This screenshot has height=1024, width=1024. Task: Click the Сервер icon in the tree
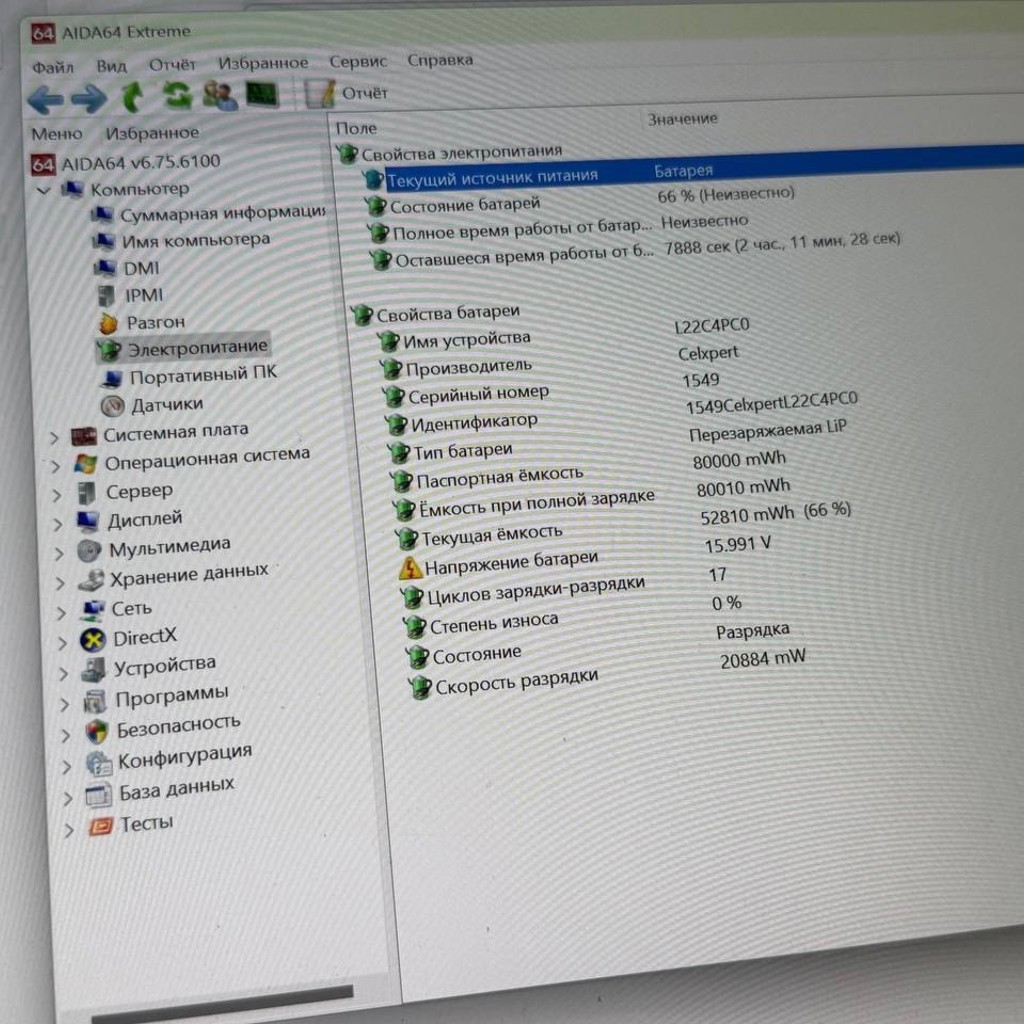pos(86,493)
